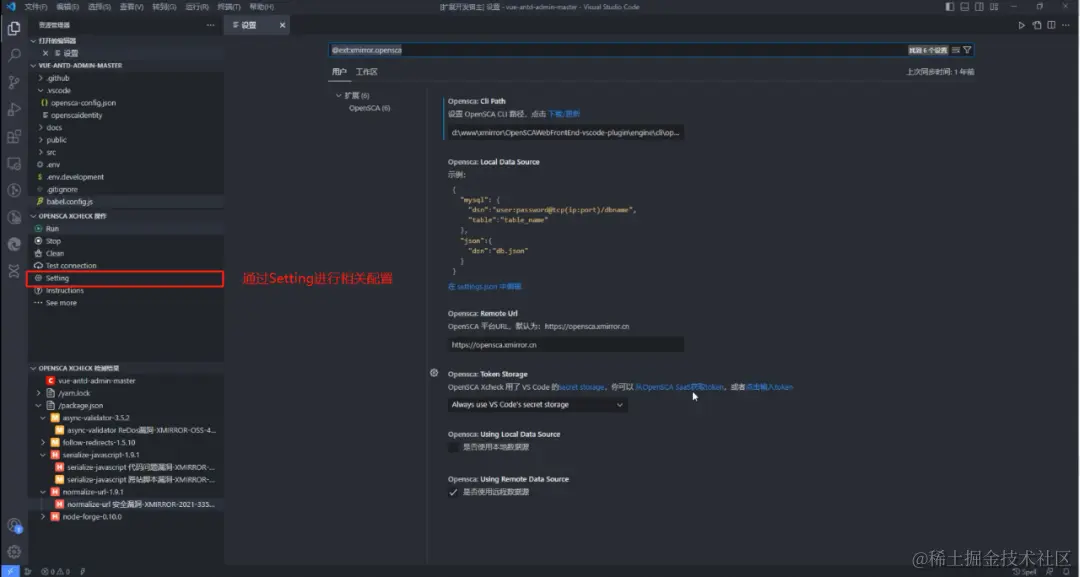Screen dimensions: 1080x577
Task: Collapse the OPENSCA XCHECK 操作 section
Action: click(x=32, y=216)
